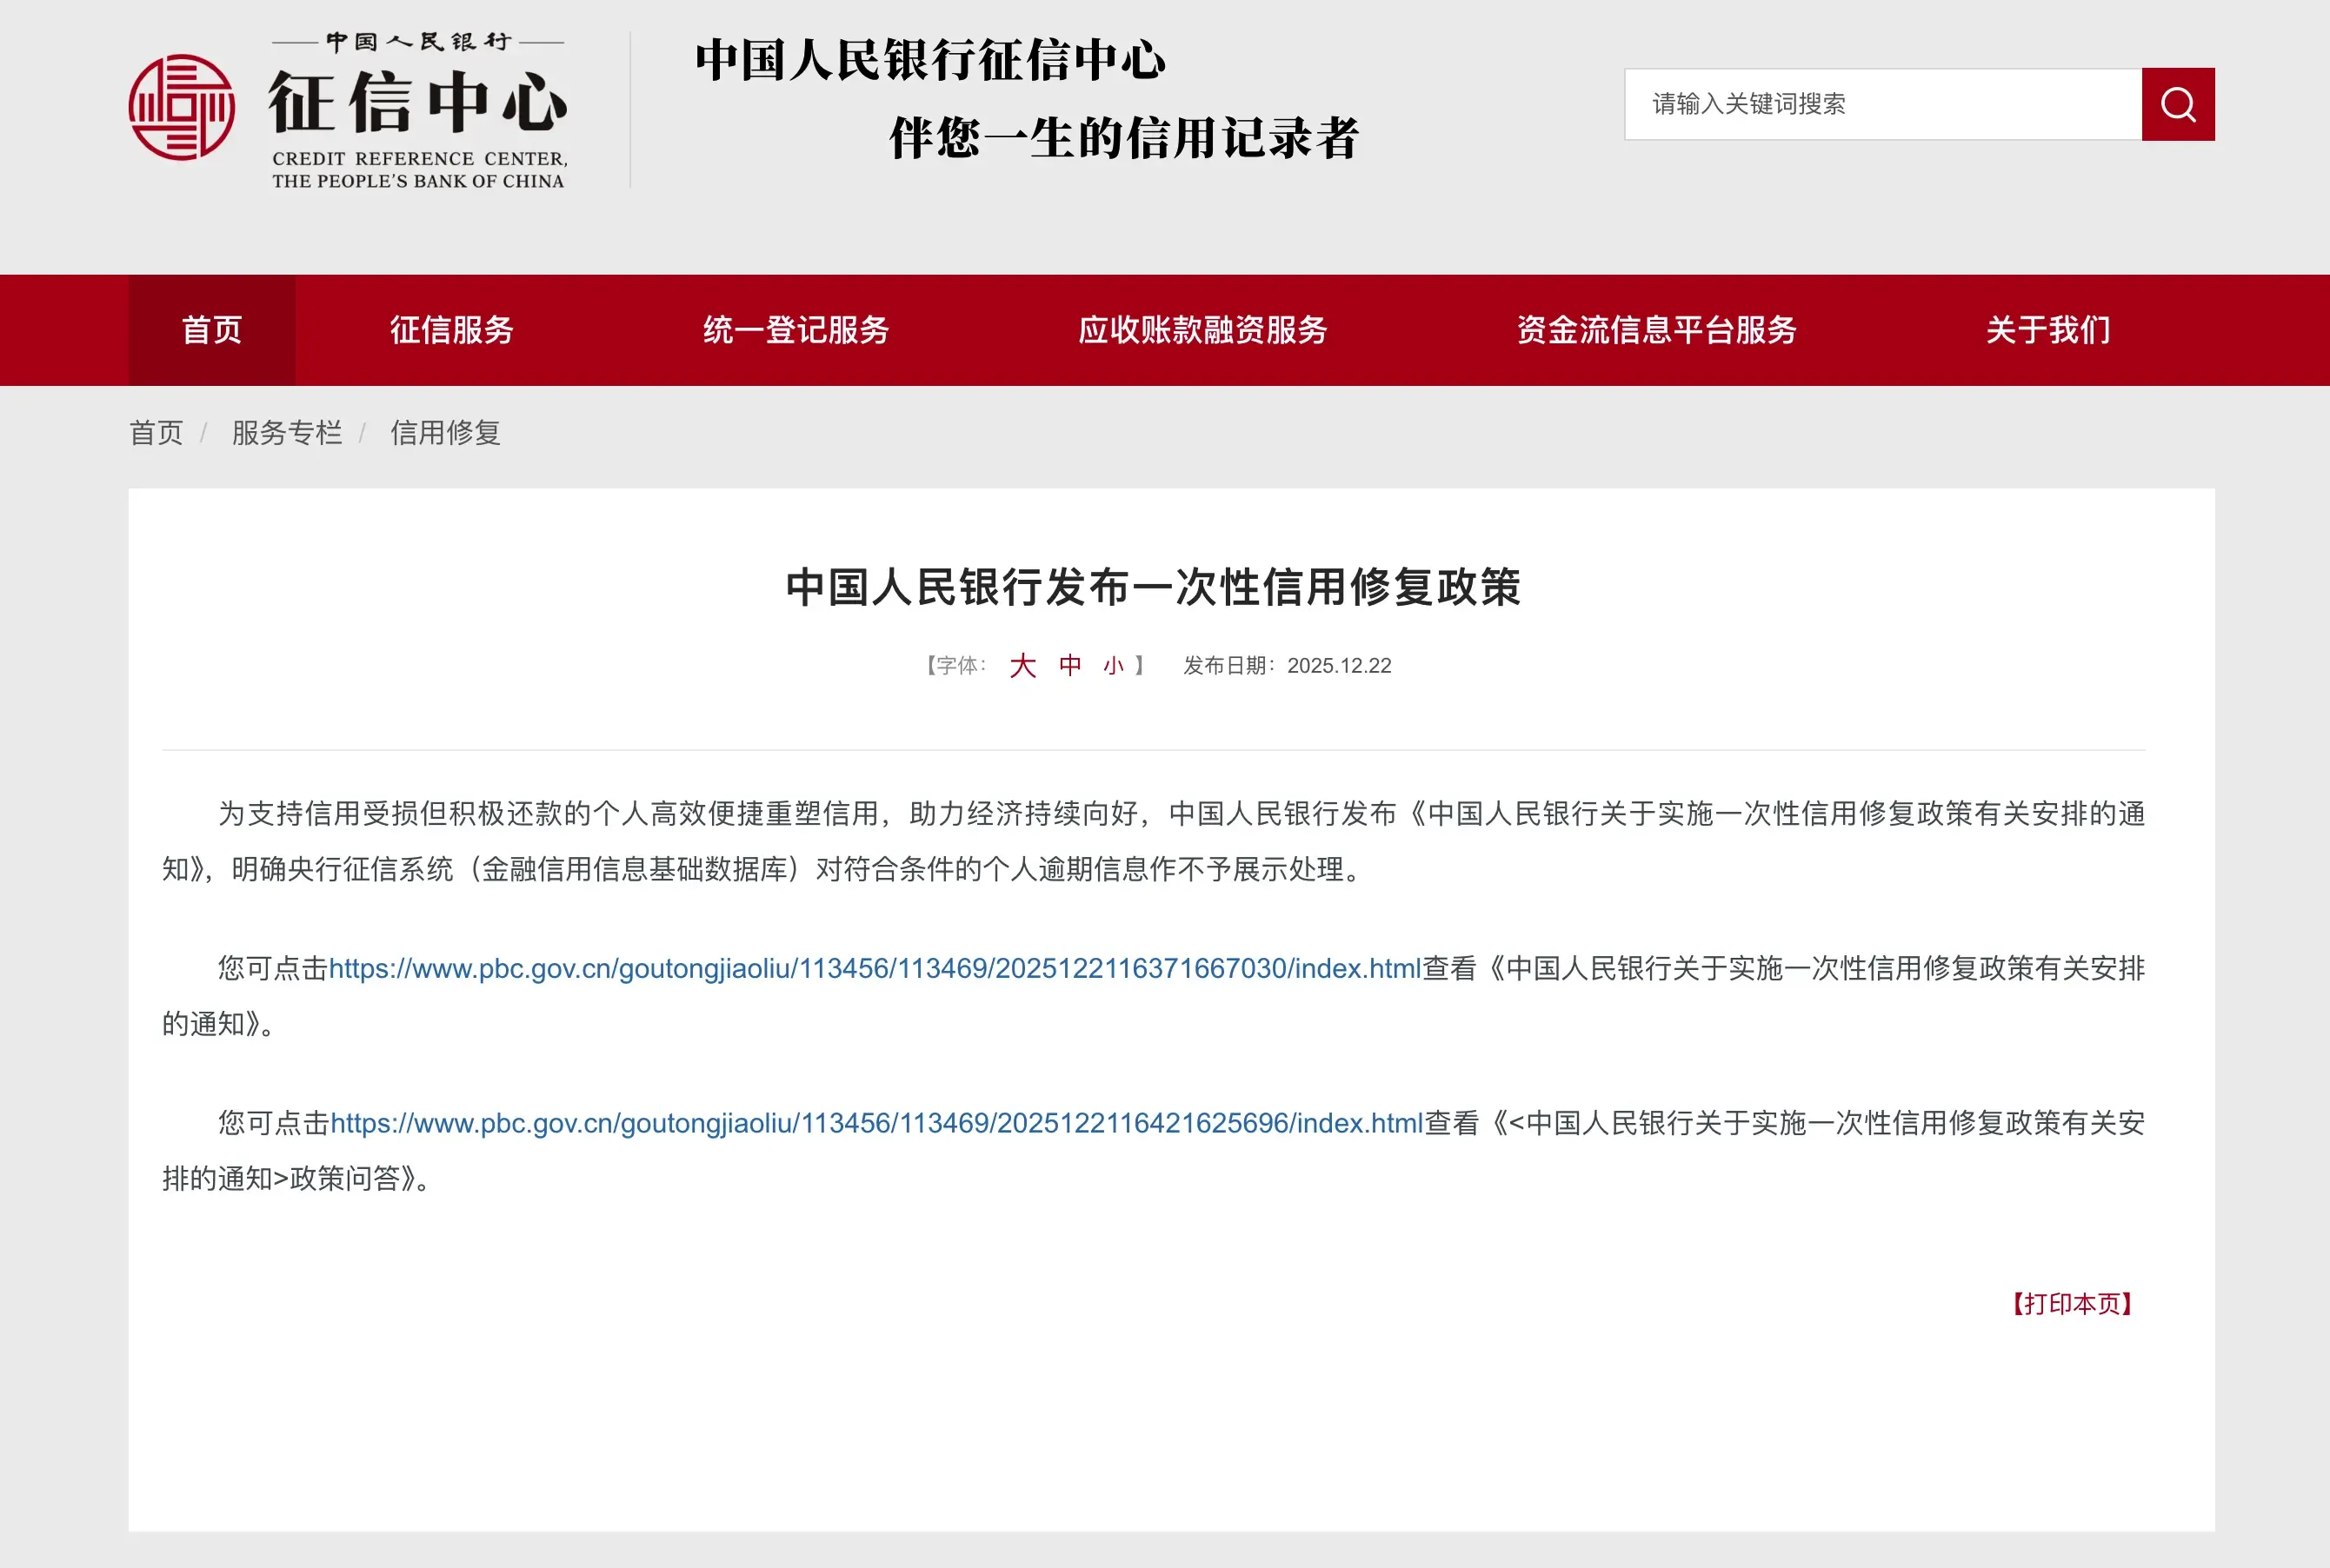Open the 首页 navigation tab

click(211, 330)
